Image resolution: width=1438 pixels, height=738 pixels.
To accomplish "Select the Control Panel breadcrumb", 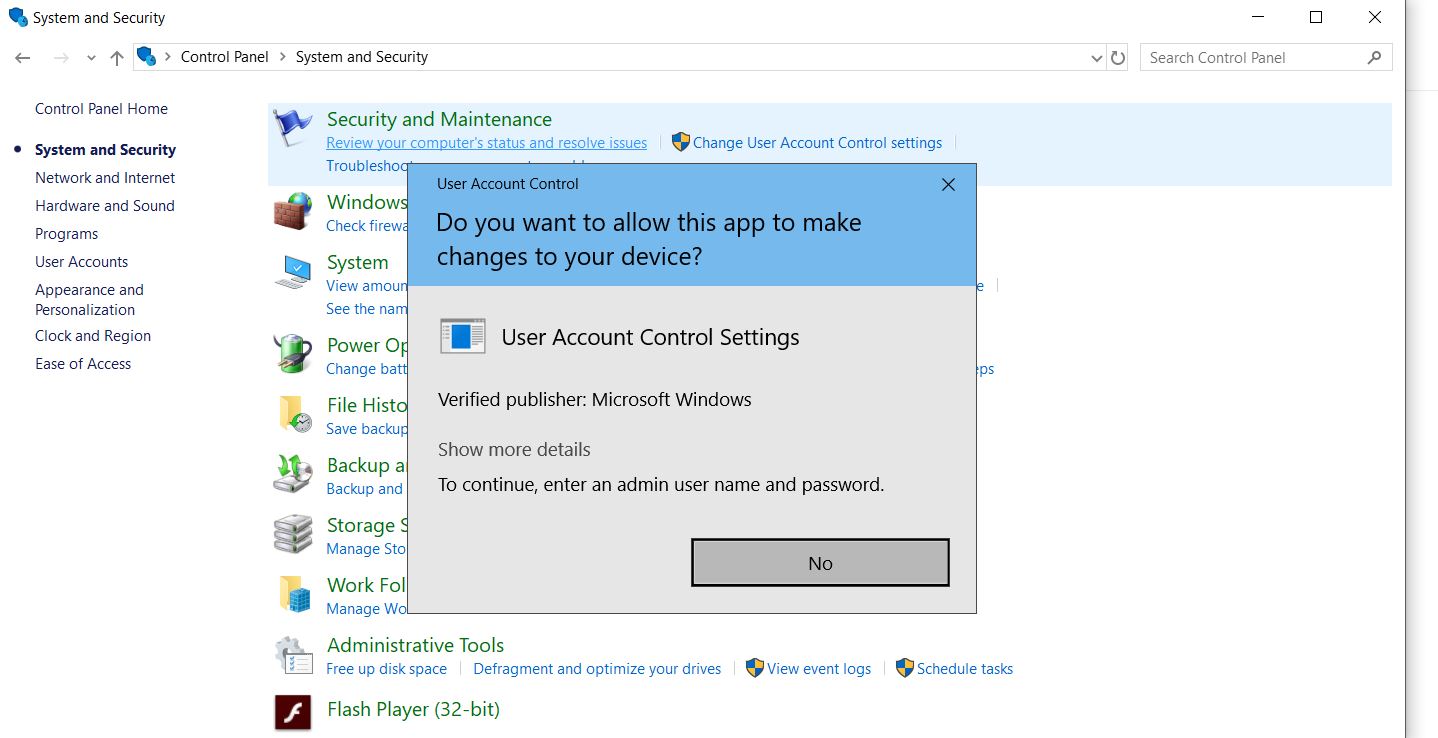I will click(225, 57).
